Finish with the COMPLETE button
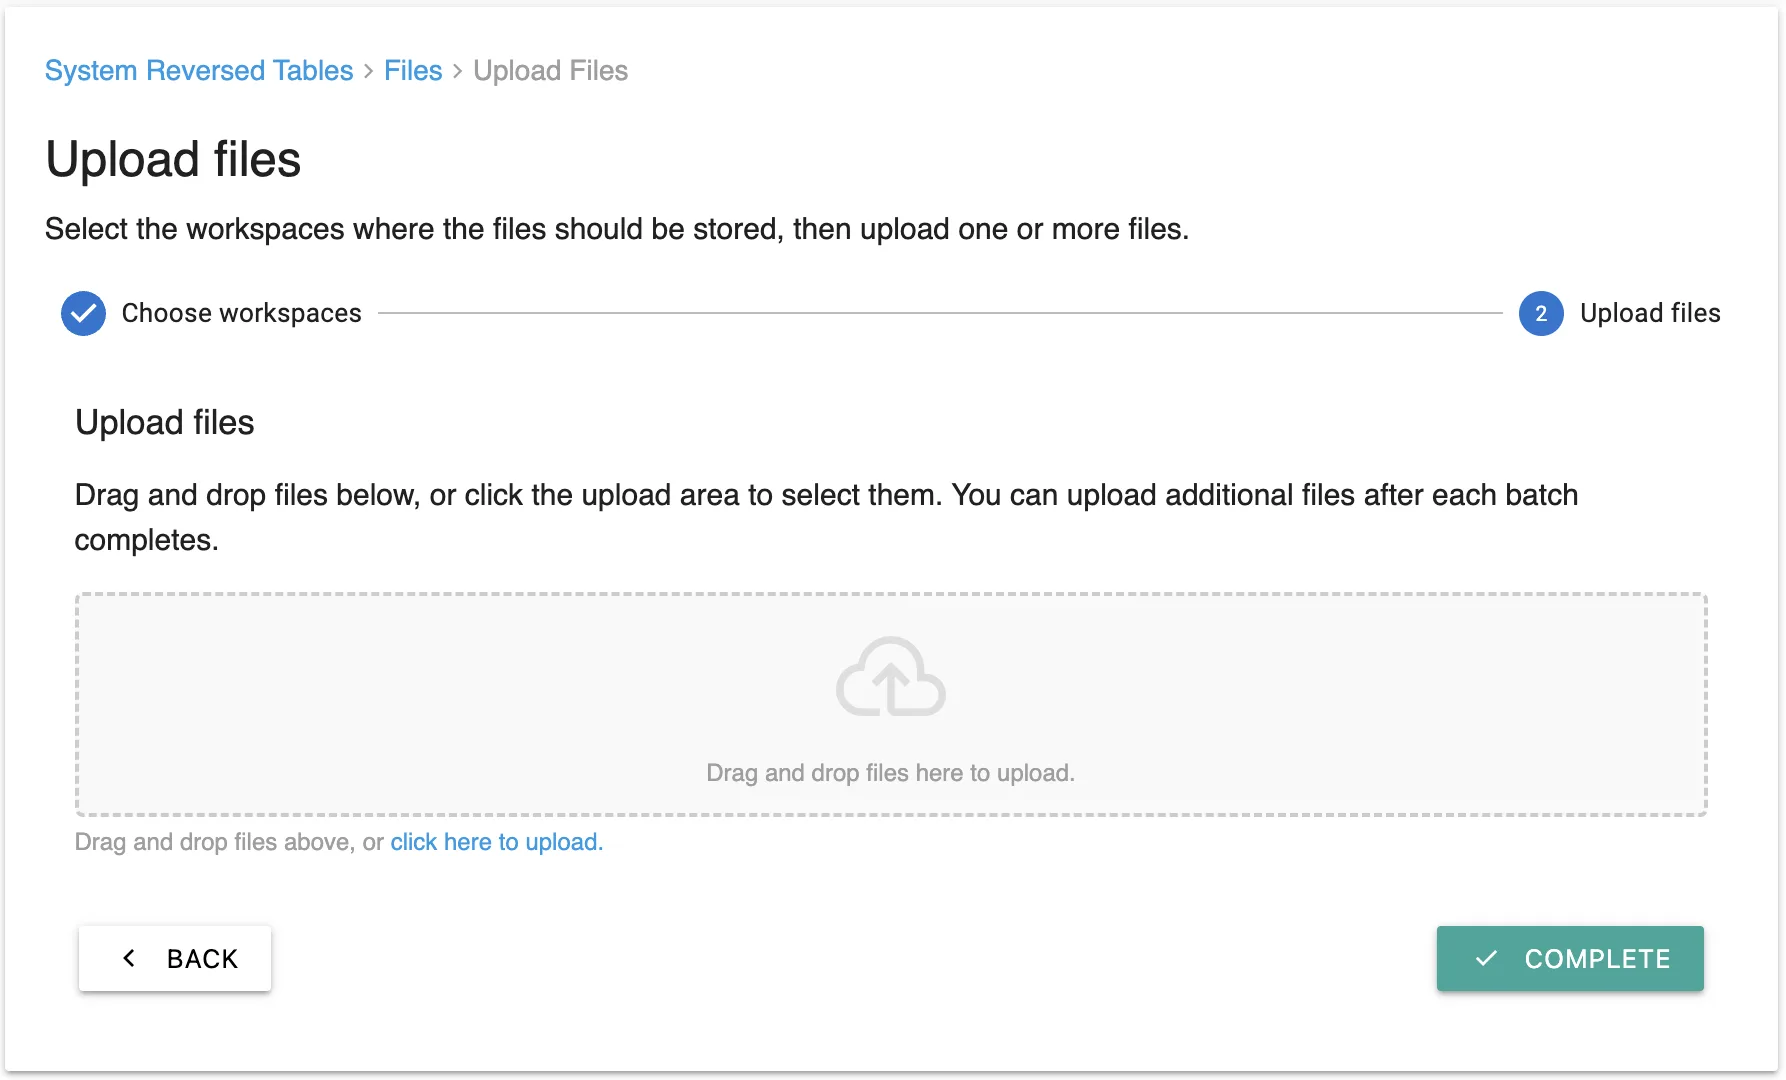Viewport: 1786px width, 1080px height. 1570,958
